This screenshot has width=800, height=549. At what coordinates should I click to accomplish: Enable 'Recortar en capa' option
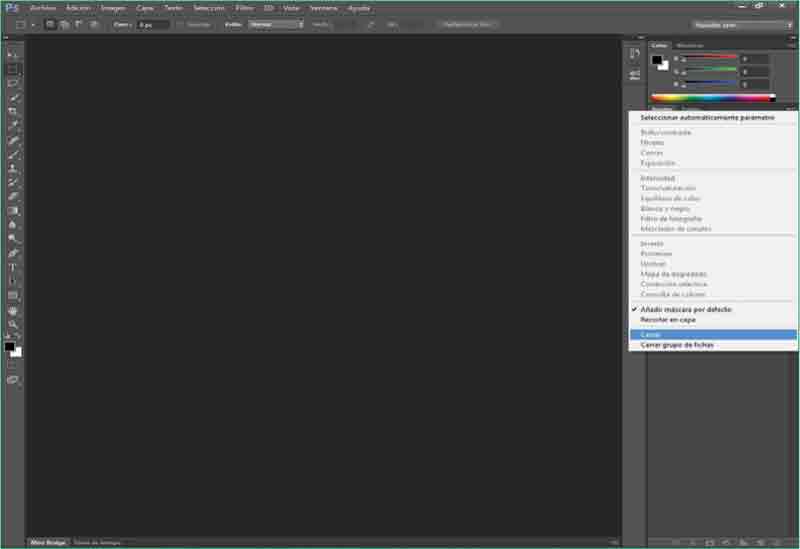(668, 320)
